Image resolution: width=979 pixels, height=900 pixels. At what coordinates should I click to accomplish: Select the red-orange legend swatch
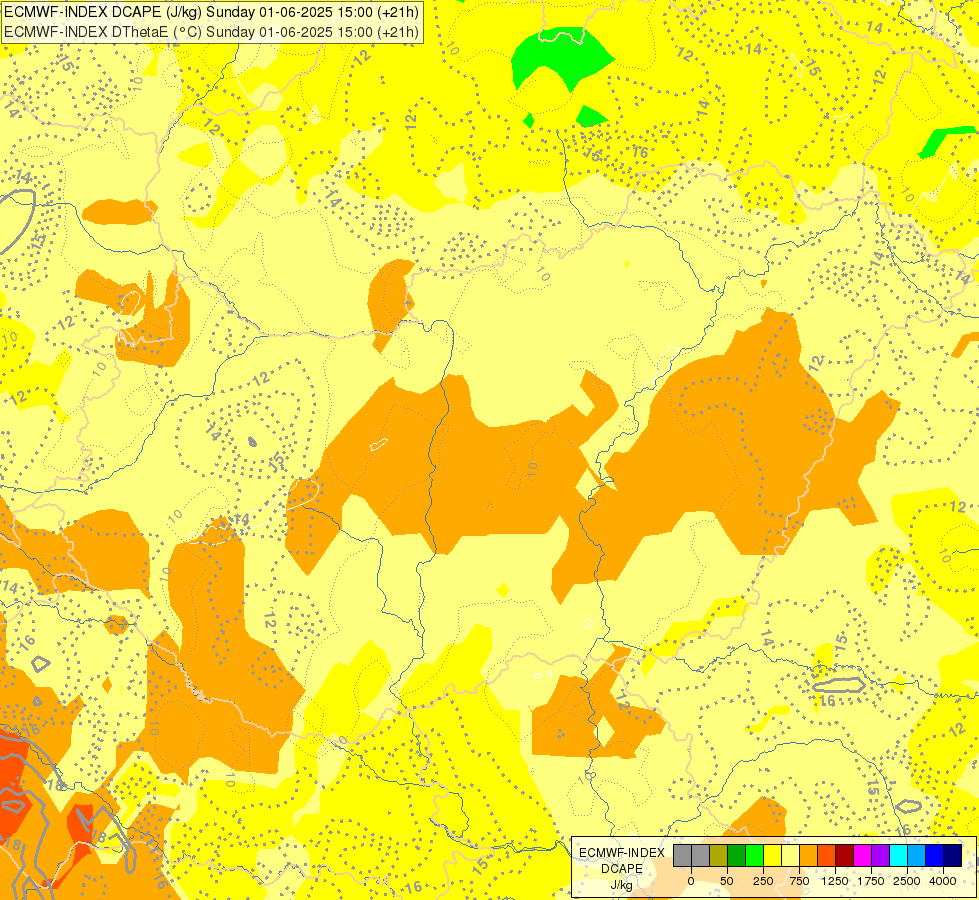coord(827,856)
